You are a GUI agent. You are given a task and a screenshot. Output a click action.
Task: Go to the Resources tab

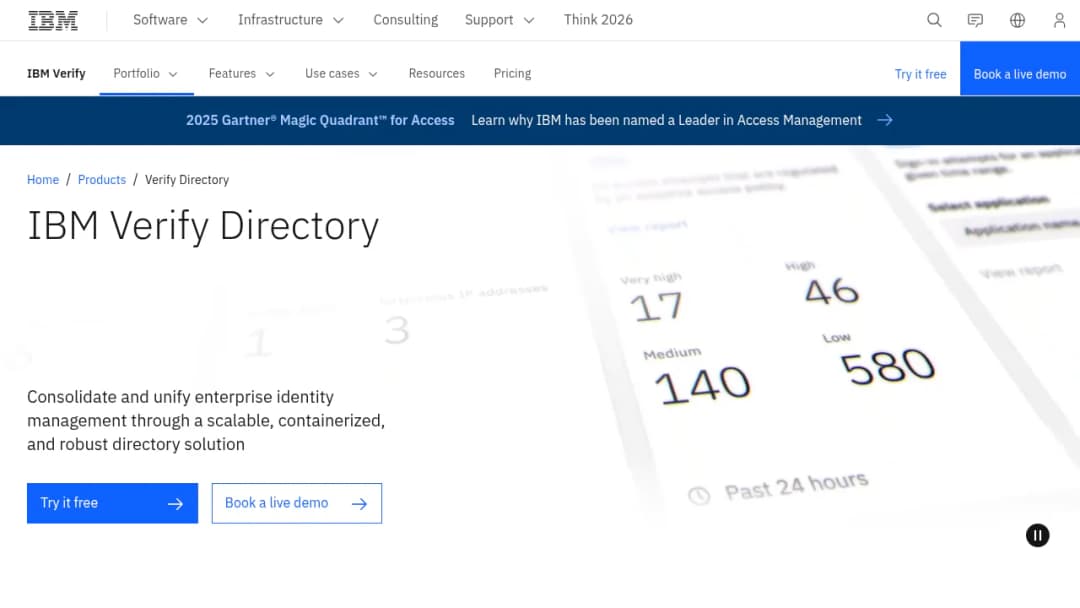coord(437,74)
